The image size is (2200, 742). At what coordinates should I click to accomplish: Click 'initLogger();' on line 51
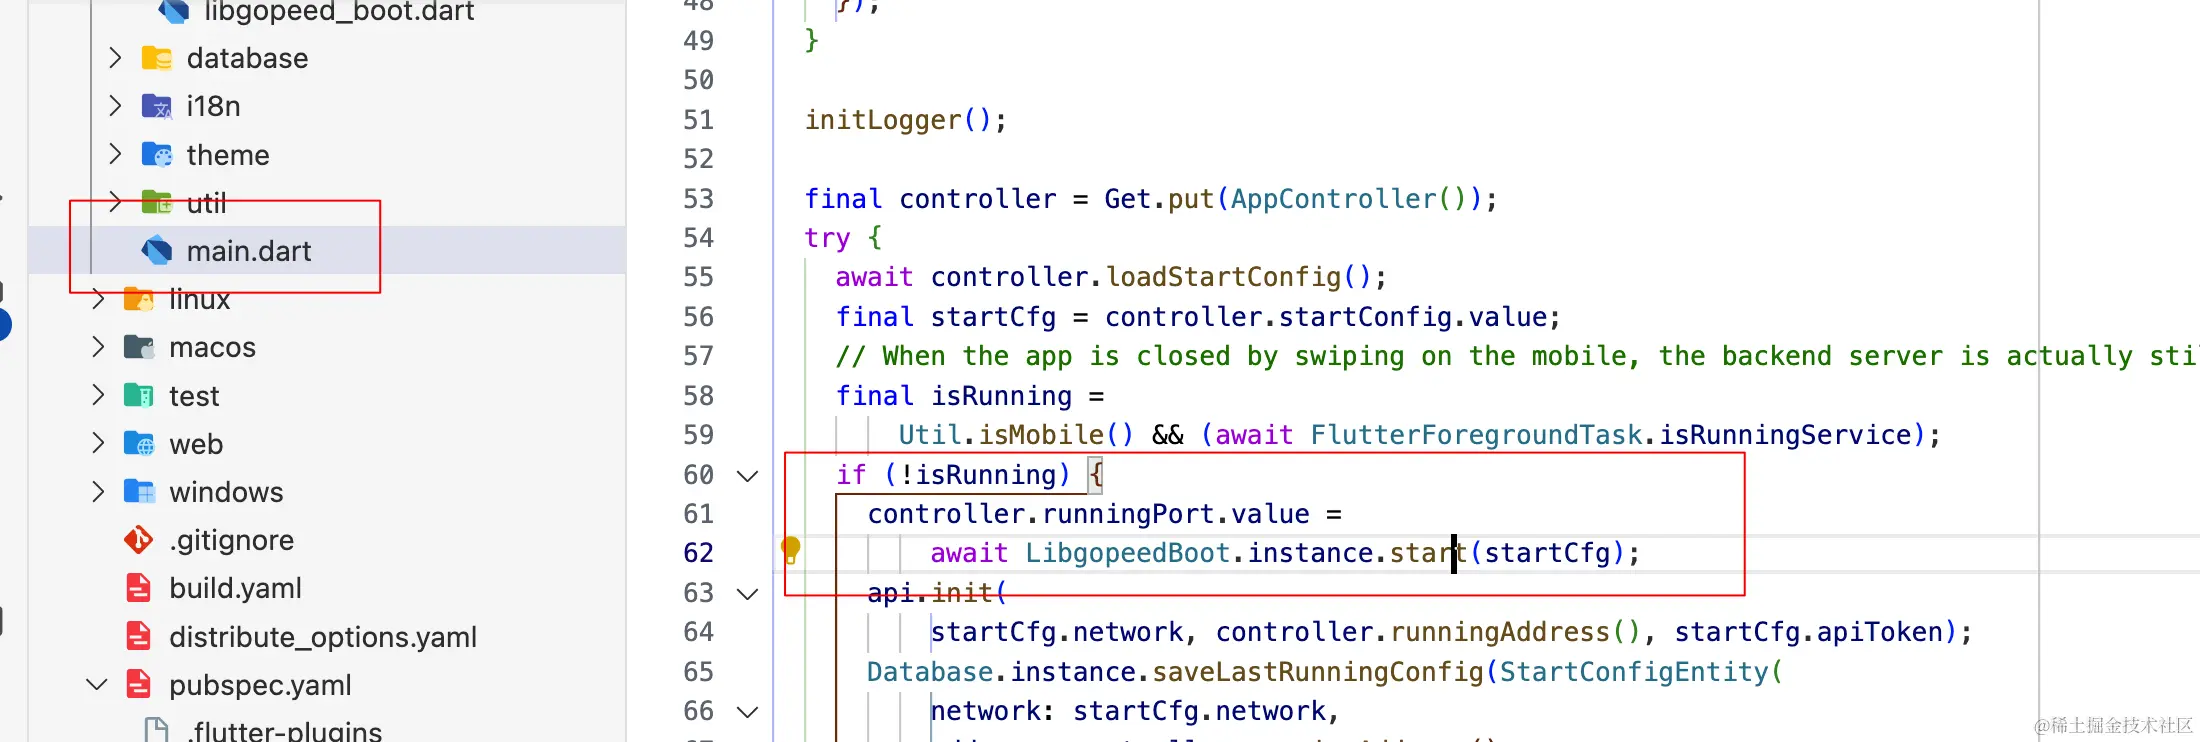[x=906, y=120]
